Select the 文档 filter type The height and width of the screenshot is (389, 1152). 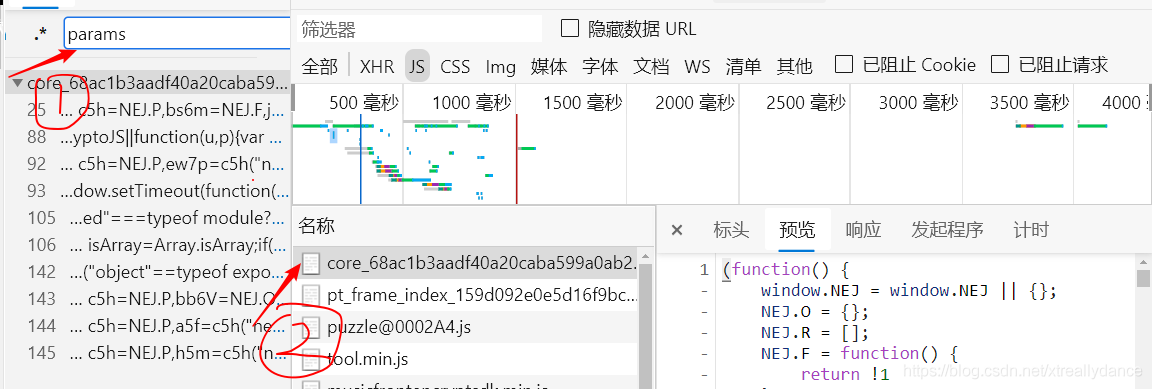click(651, 66)
